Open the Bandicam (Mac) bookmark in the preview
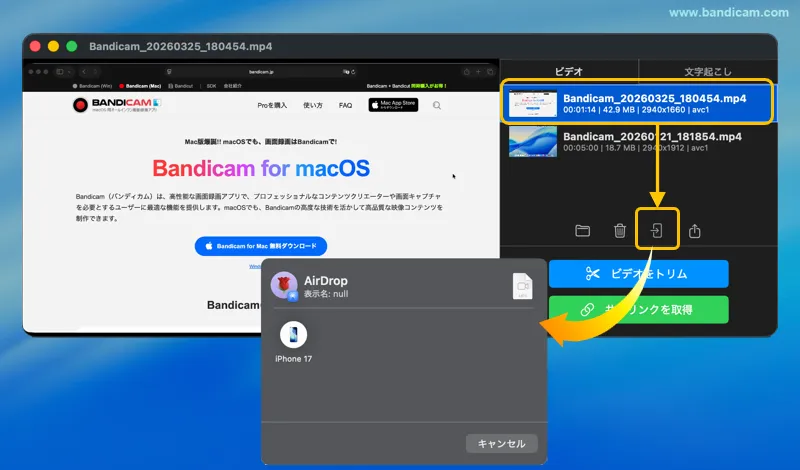Viewport: 800px width, 470px height. (x=140, y=86)
